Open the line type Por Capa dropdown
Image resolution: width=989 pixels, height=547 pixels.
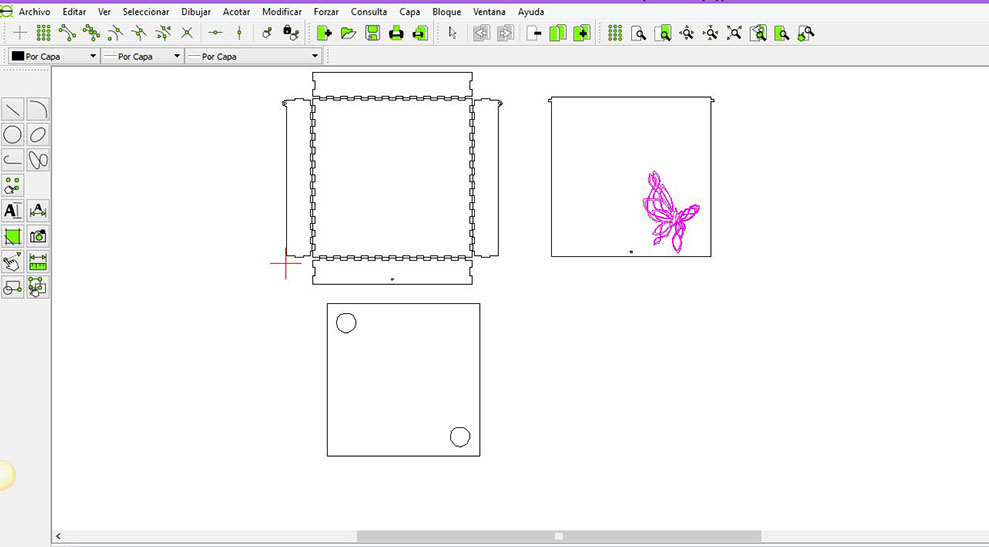(x=254, y=56)
